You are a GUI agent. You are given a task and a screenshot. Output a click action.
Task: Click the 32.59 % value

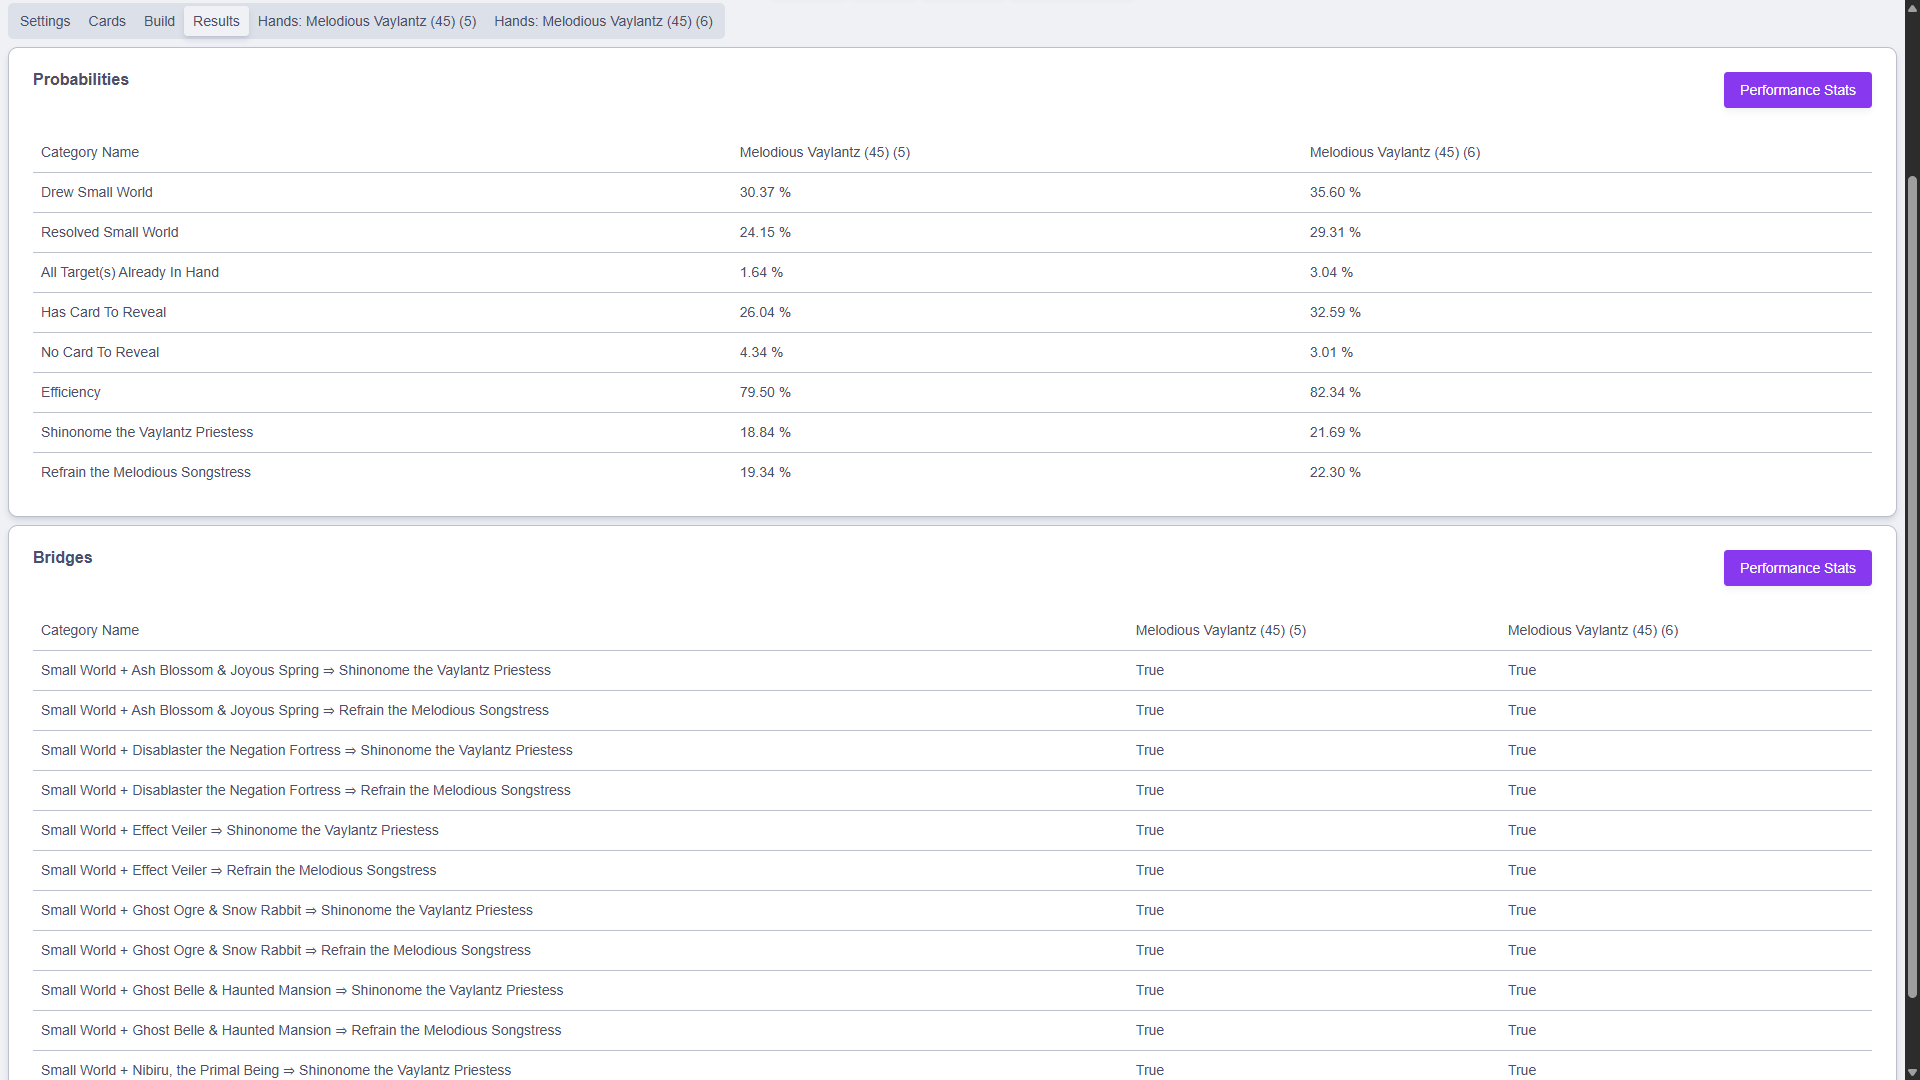point(1335,312)
